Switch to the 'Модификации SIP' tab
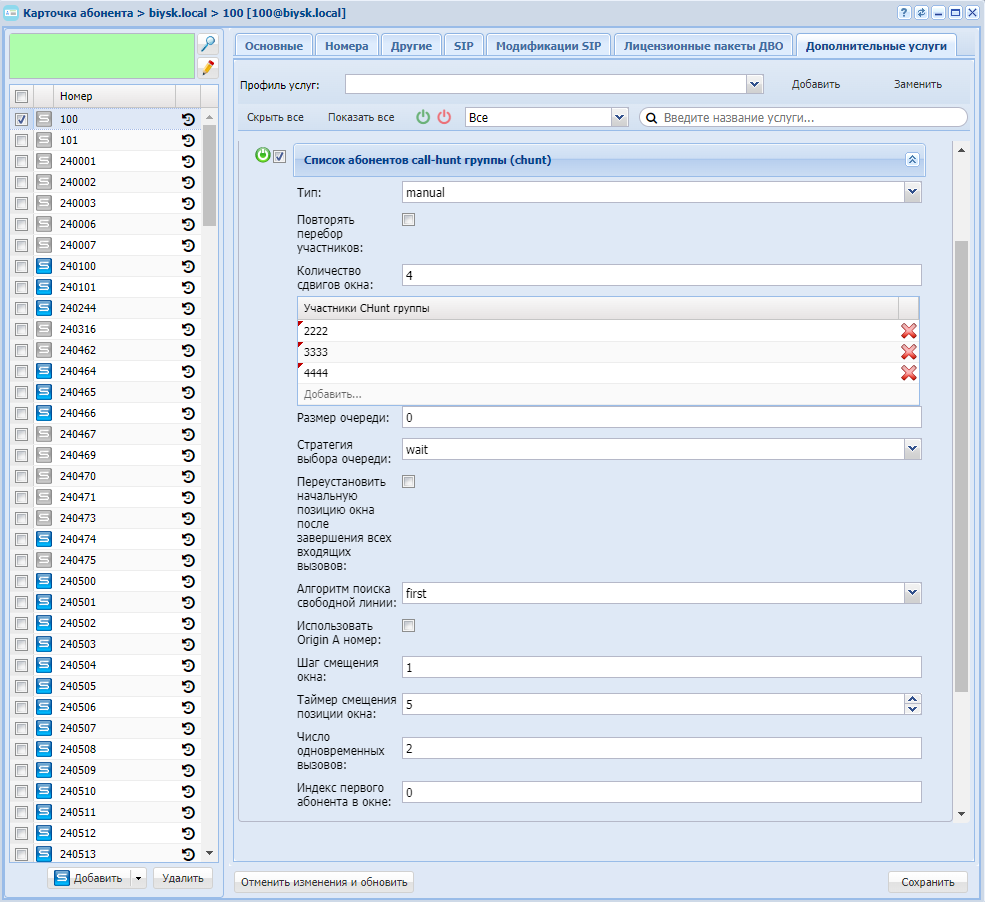 pos(548,46)
